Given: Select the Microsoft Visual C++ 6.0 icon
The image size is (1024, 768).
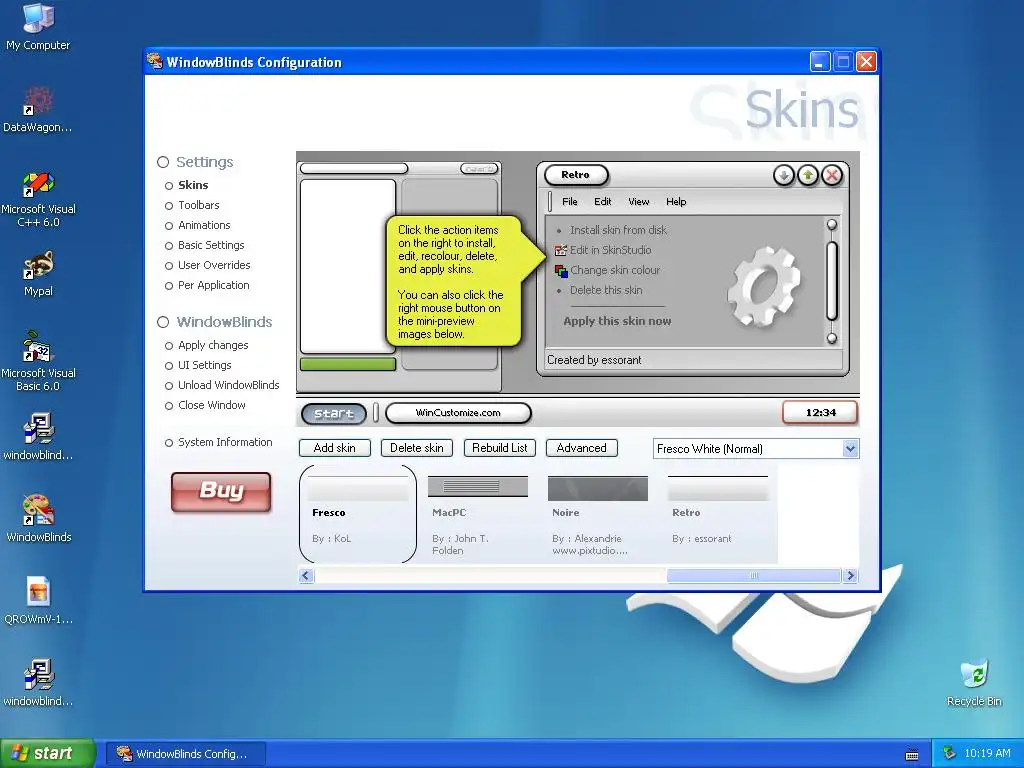Looking at the screenshot, I should 38,199.
